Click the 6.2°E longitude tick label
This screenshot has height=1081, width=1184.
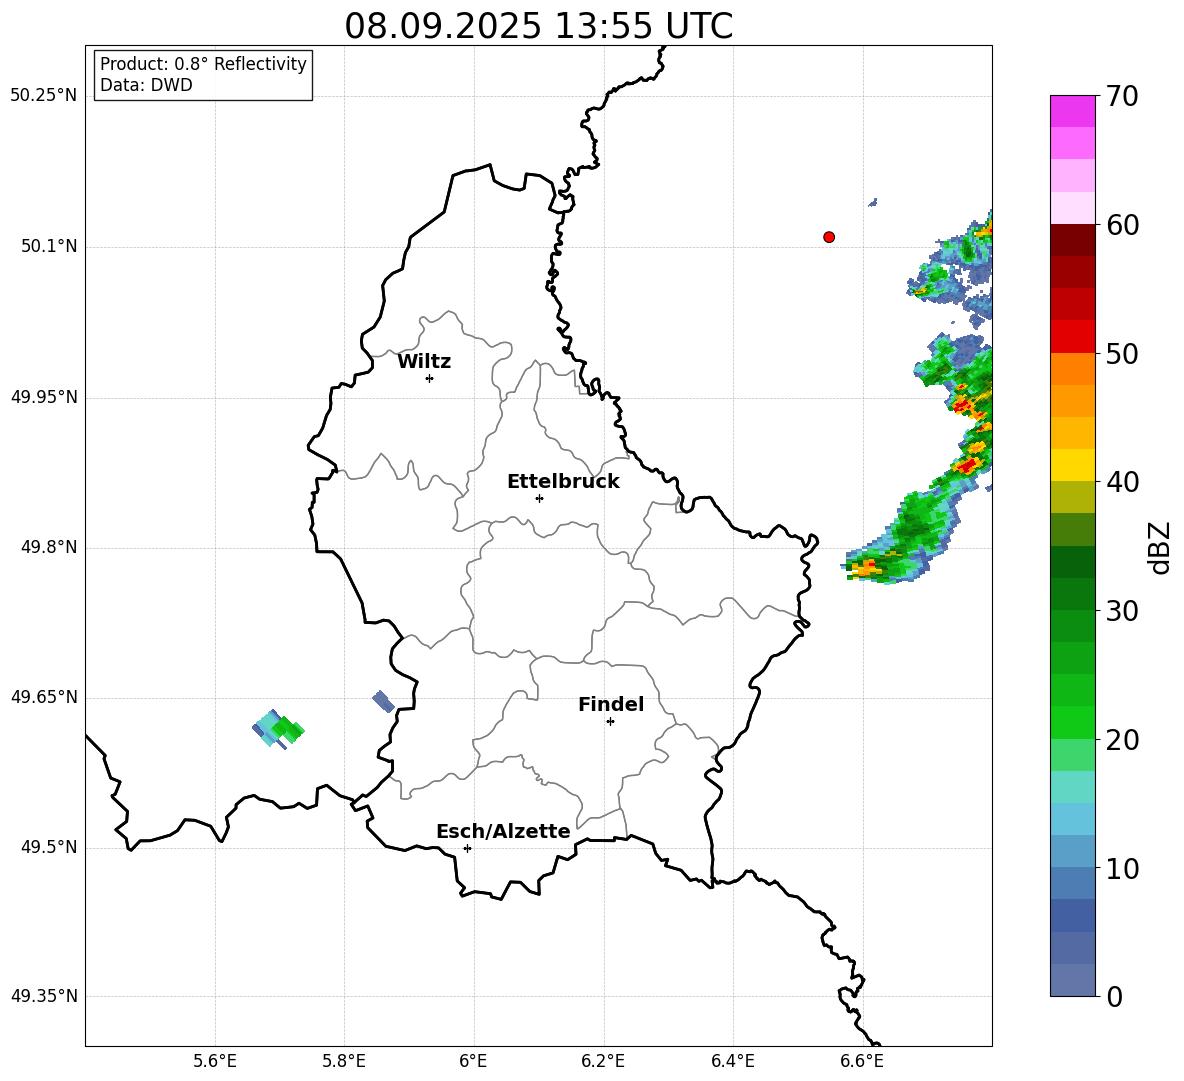click(x=603, y=1061)
